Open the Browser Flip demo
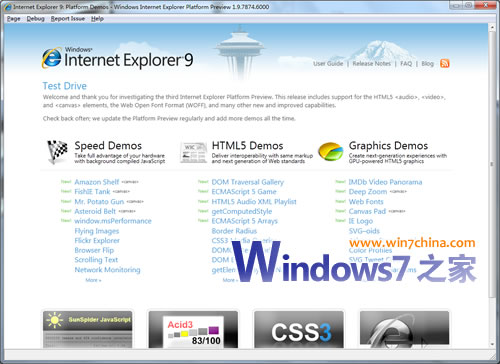 [94, 250]
